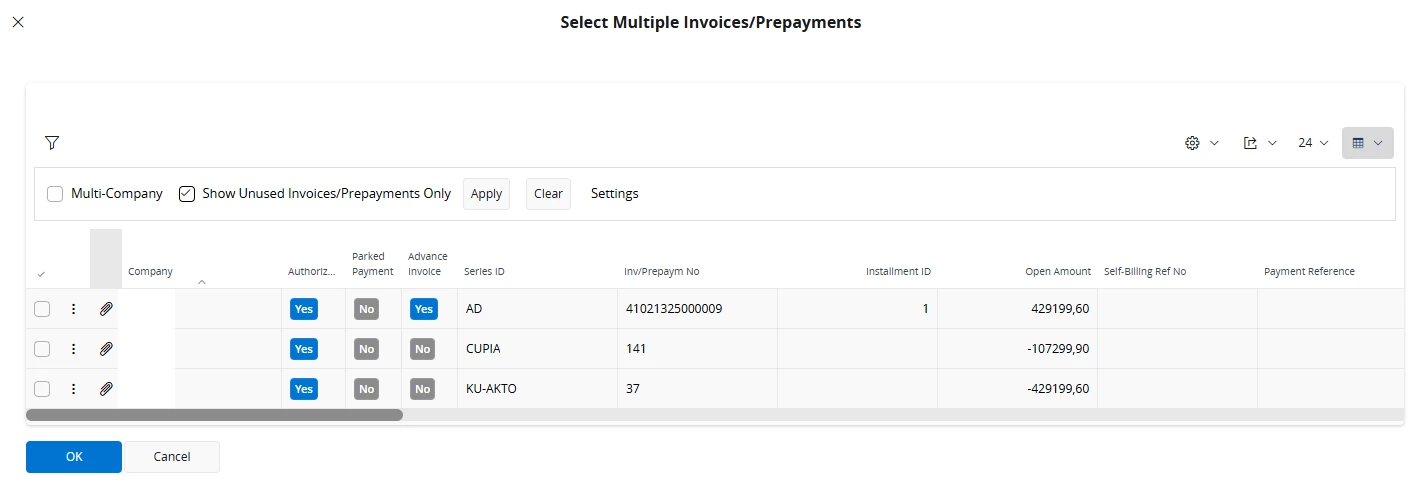Open the export dropdown

pyautogui.click(x=1260, y=143)
